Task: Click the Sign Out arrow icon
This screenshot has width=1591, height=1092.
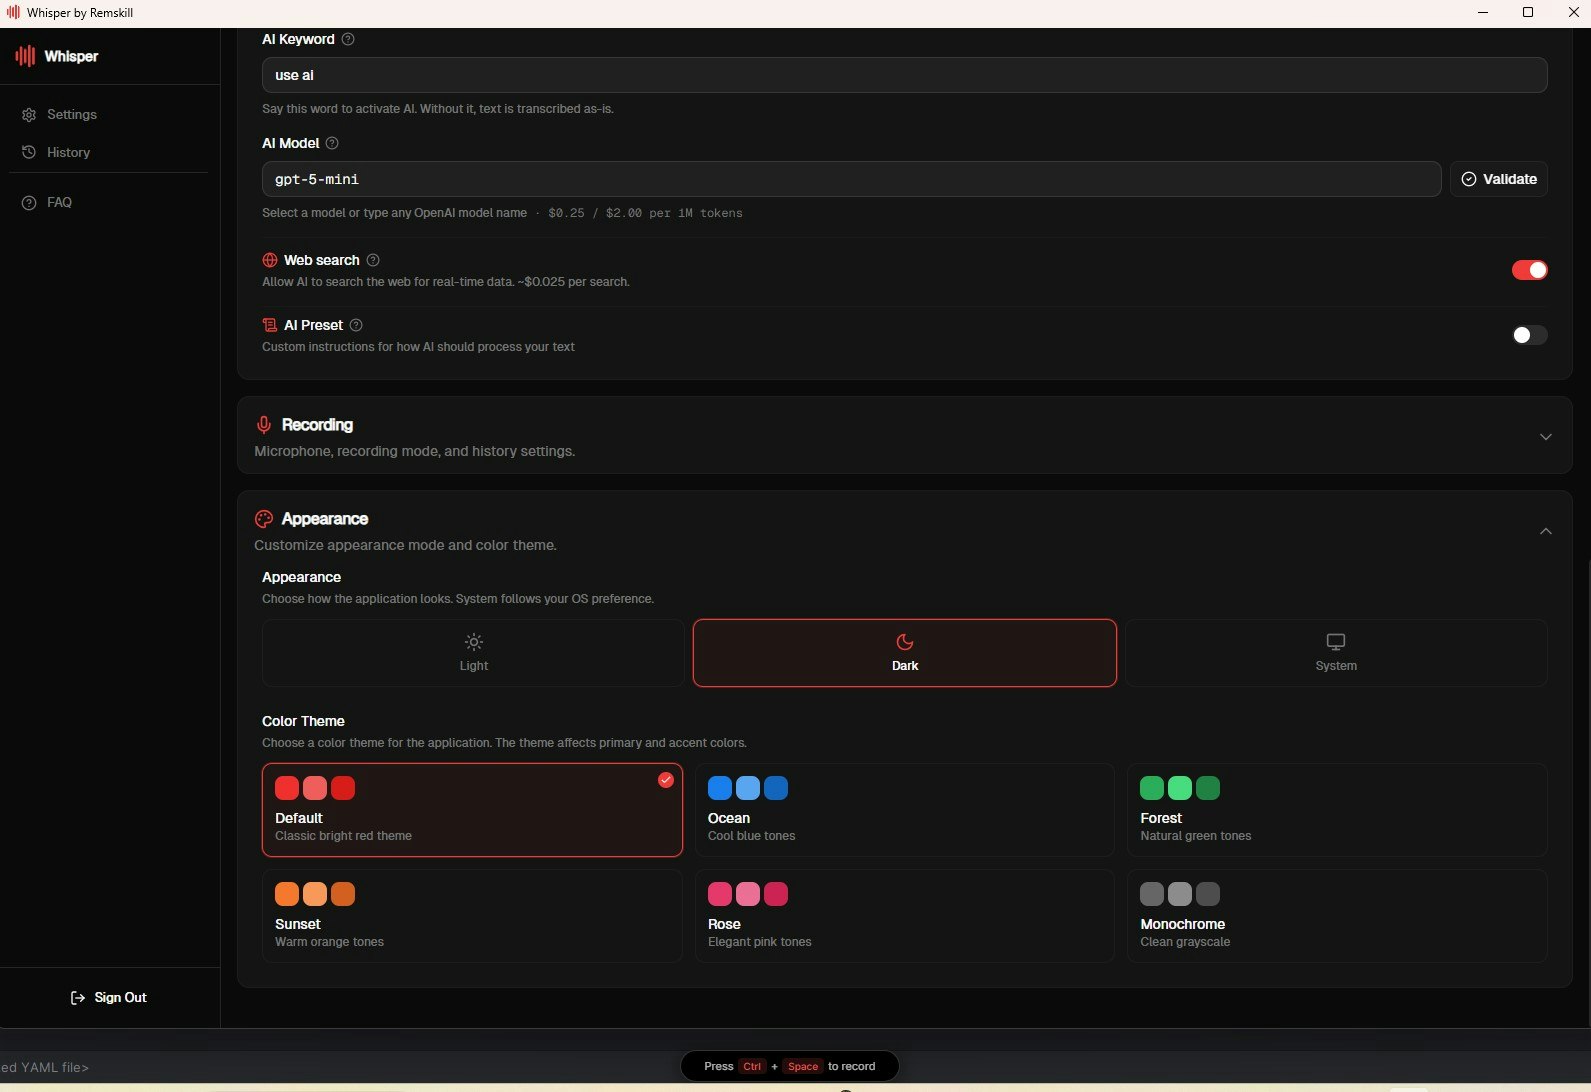Action: 78,997
